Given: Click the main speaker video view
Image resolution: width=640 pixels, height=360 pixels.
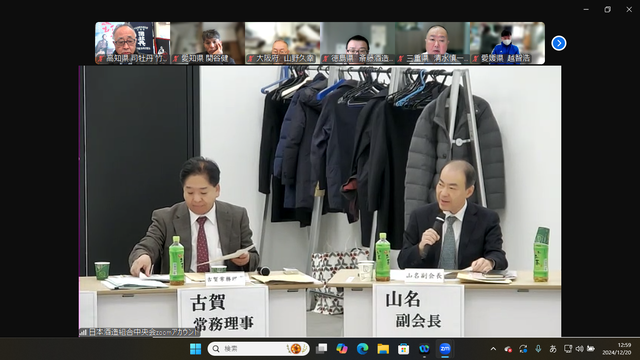Looking at the screenshot, I should tap(320, 201).
